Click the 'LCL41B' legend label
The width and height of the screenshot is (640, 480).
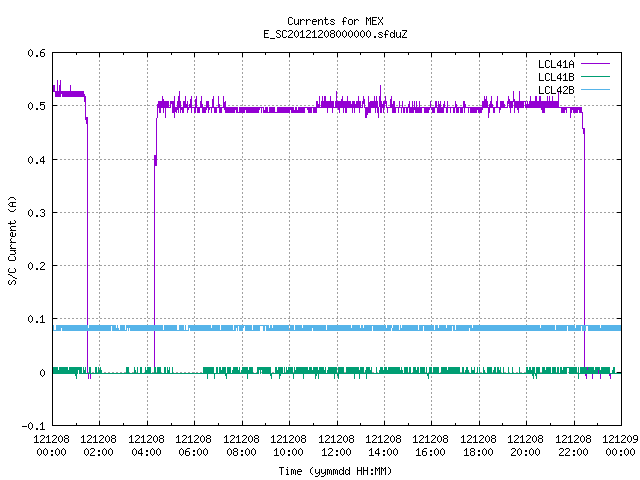556,77
